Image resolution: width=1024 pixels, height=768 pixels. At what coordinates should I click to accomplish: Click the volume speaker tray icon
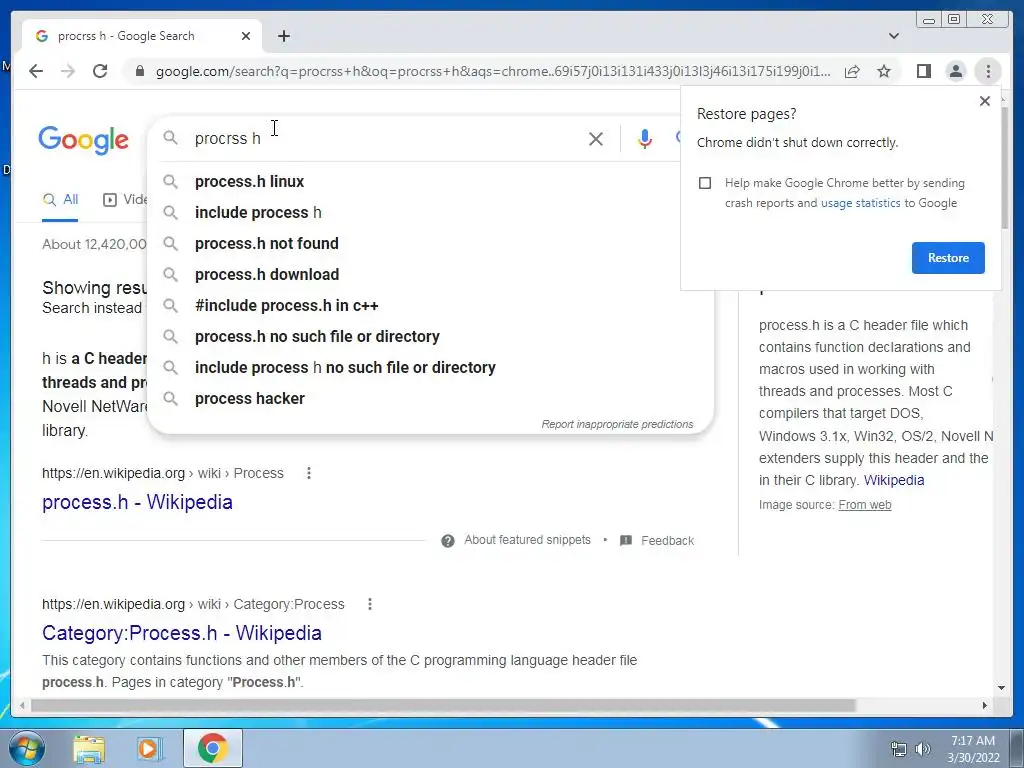tap(922, 749)
